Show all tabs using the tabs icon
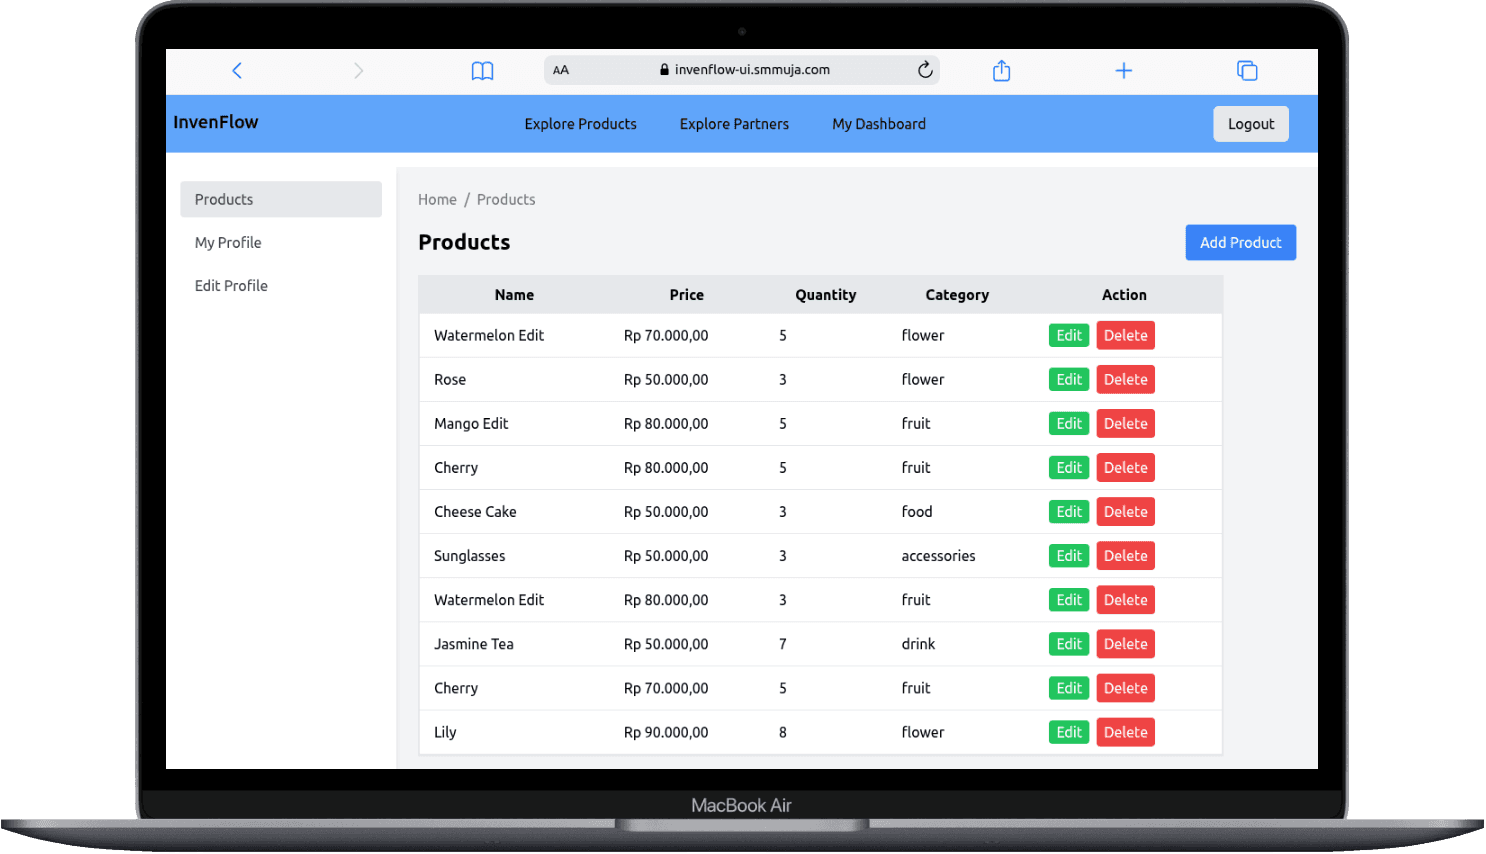This screenshot has width=1486, height=854. pyautogui.click(x=1247, y=70)
